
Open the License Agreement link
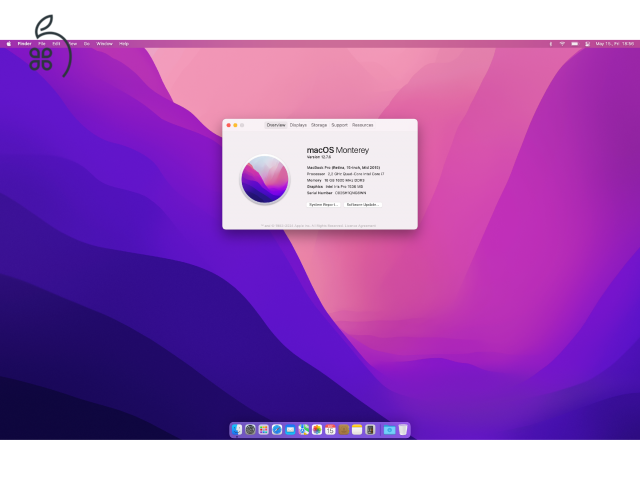click(x=360, y=225)
